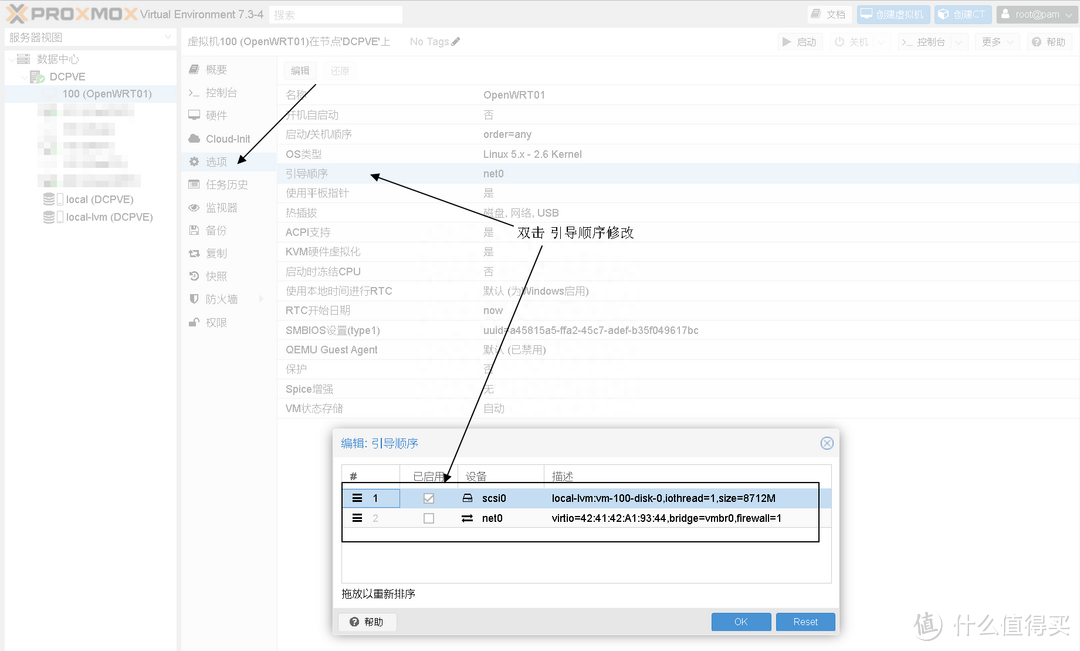
Task: Click Reset in the boot order dialog
Action: tap(805, 622)
